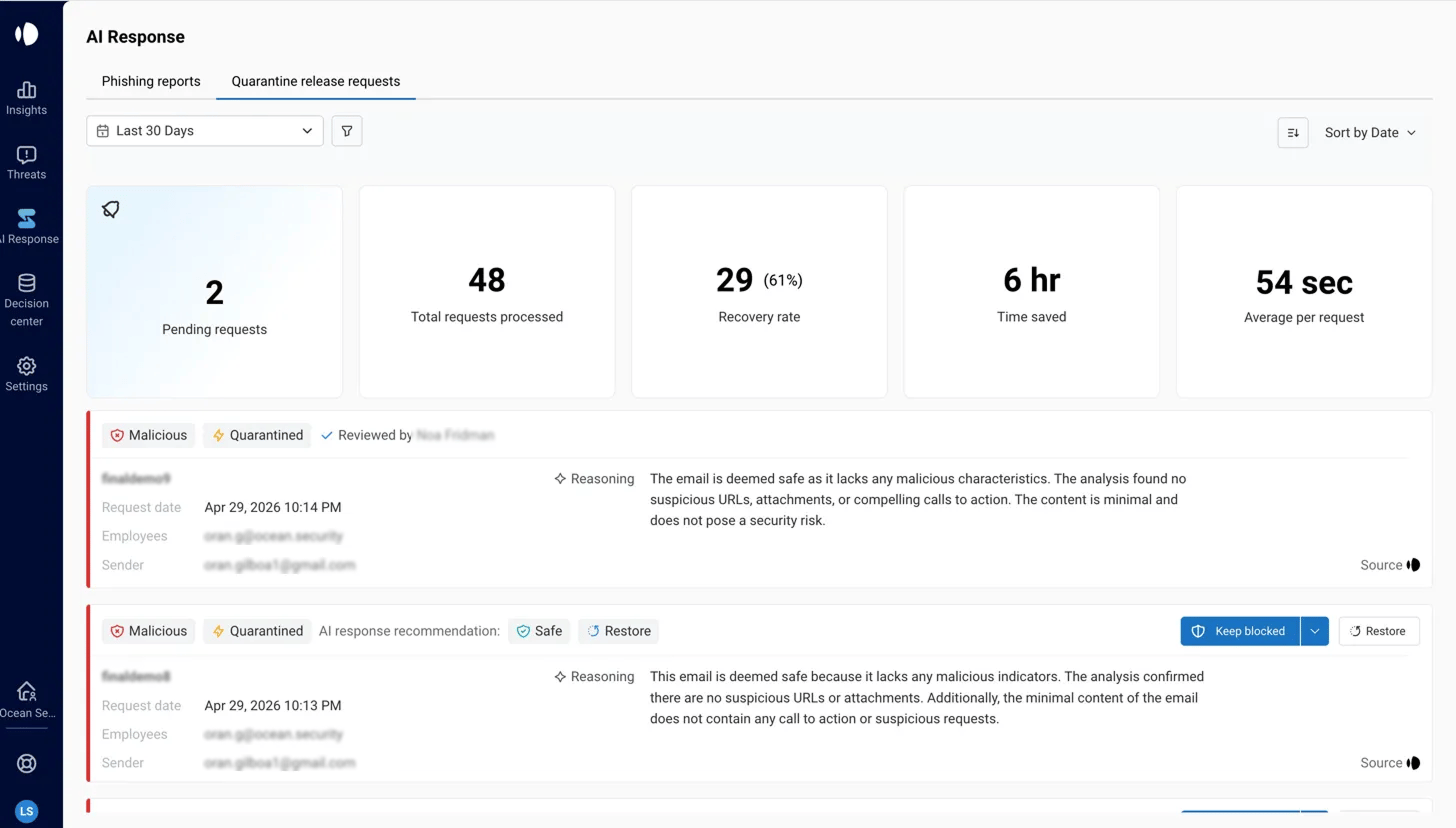Click the 61% recovery percentage
The height and width of the screenshot is (828, 1456).
coord(783,281)
